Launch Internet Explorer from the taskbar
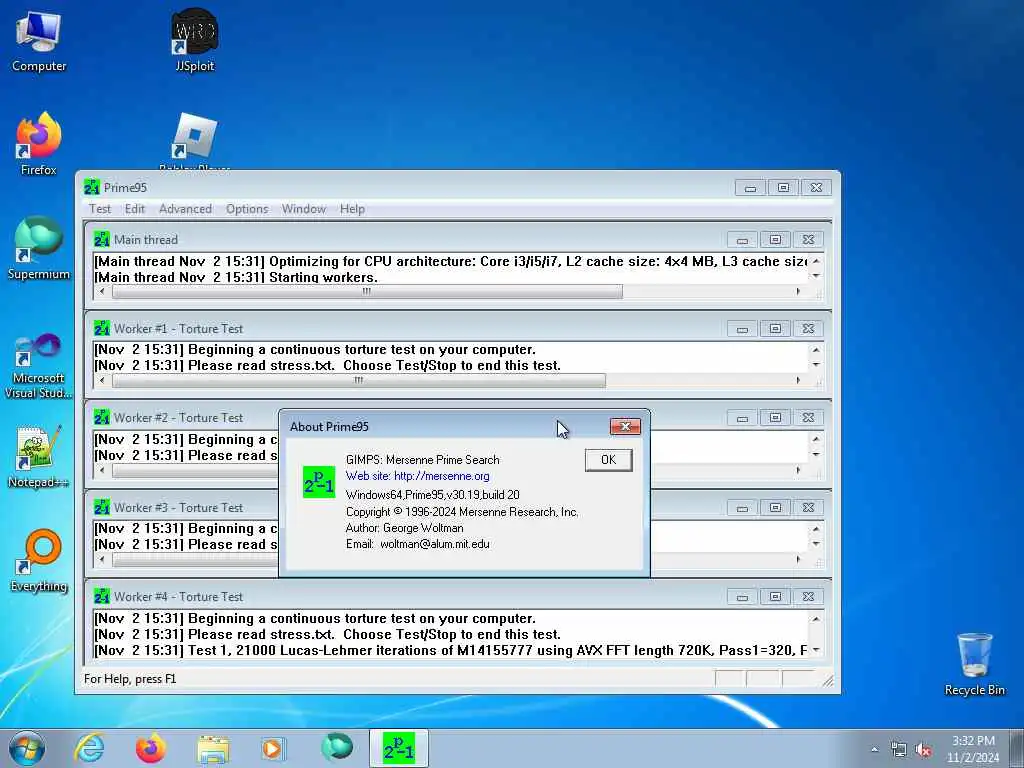This screenshot has width=1024, height=768. [89, 748]
